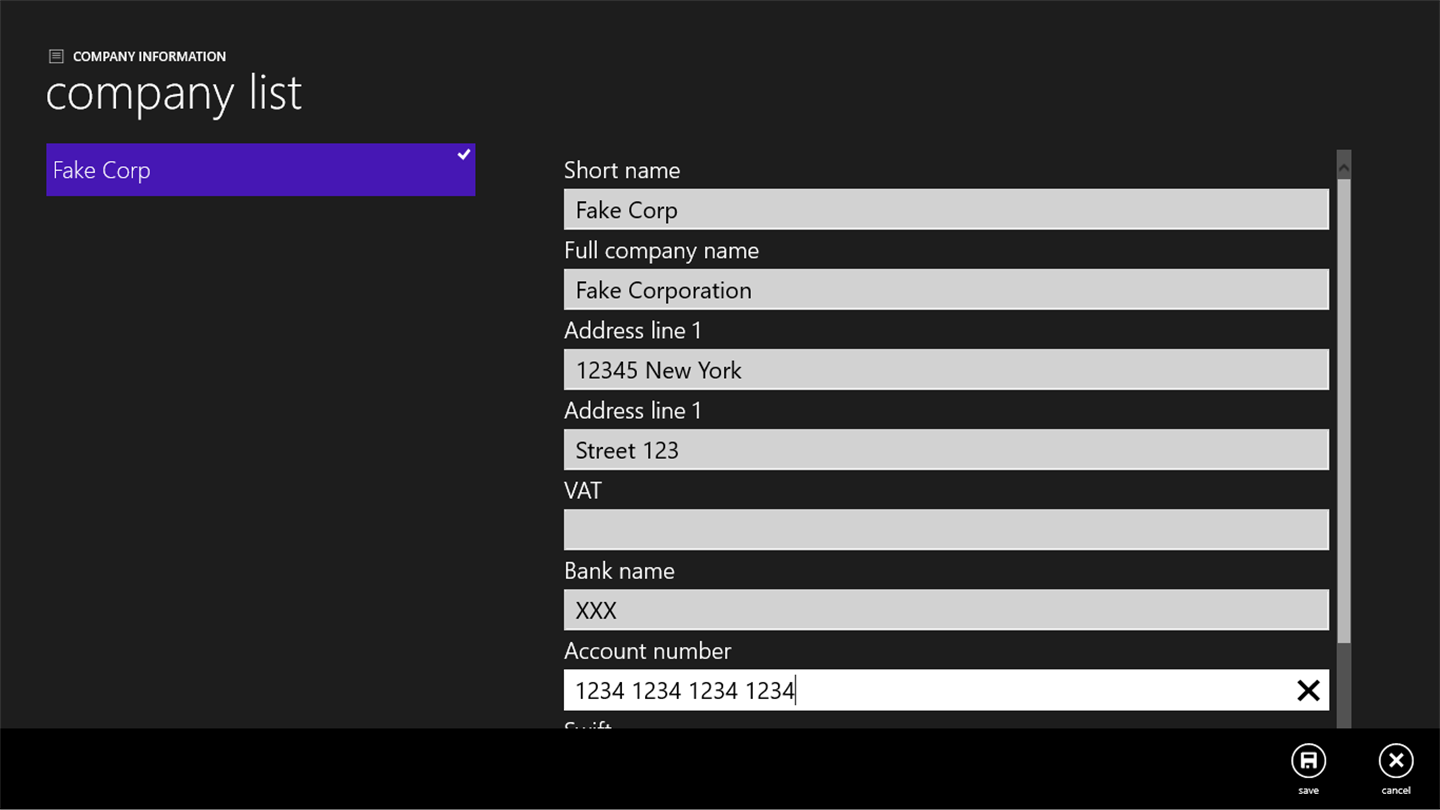Clear the Account number field with X
This screenshot has width=1440, height=810.
coord(1308,690)
